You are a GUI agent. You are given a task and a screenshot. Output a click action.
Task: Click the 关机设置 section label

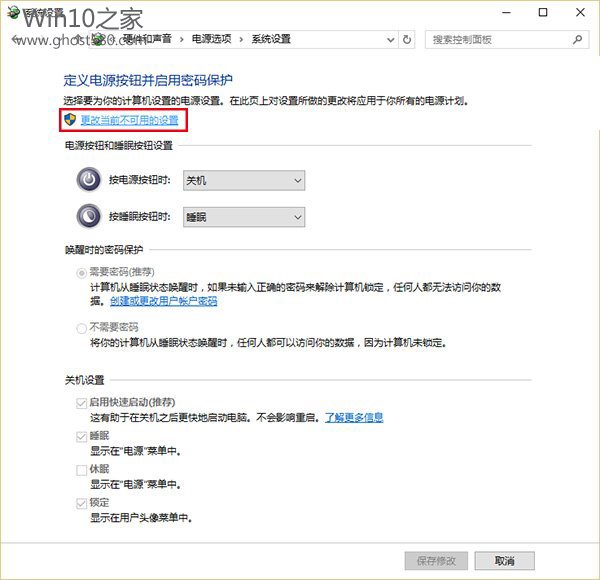(85, 380)
